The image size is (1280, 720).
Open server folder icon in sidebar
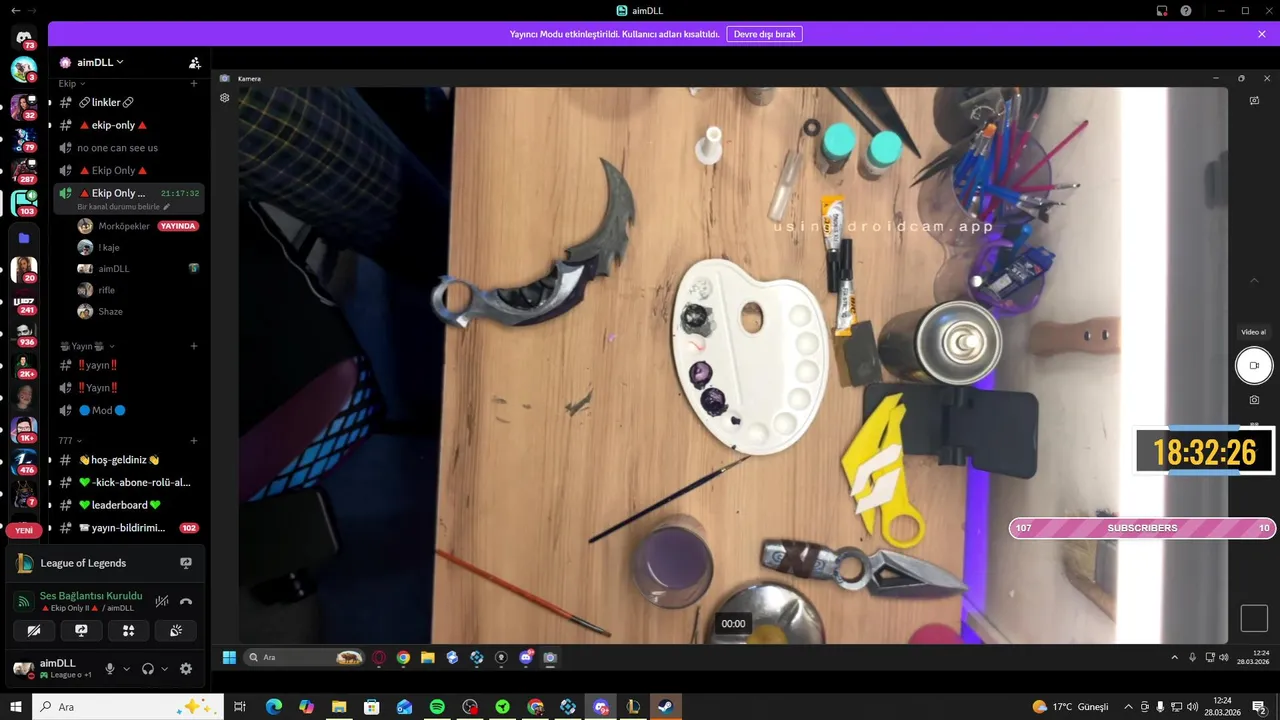click(x=24, y=238)
